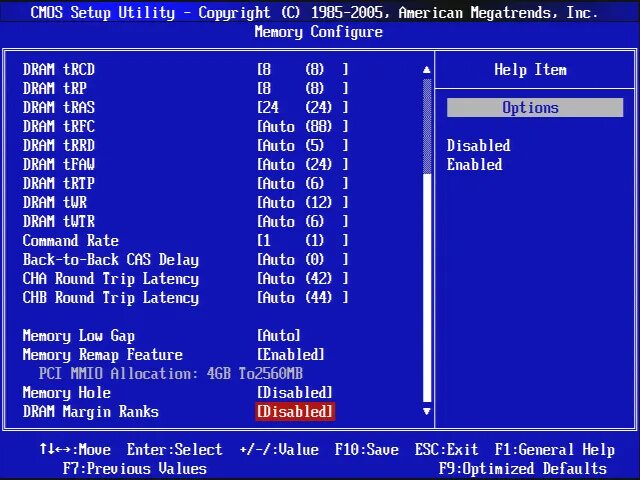Viewport: 640px width, 480px height.
Task: Click the F10:Save key hint
Action: [x=367, y=450]
